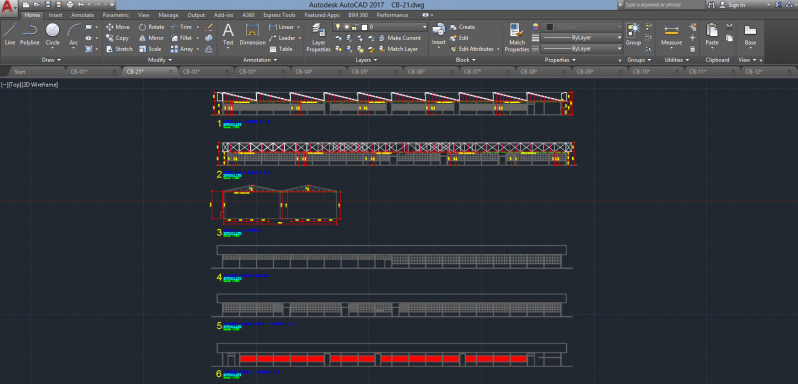Select the Polyline tool
The width and height of the screenshot is (798, 384).
[30, 35]
